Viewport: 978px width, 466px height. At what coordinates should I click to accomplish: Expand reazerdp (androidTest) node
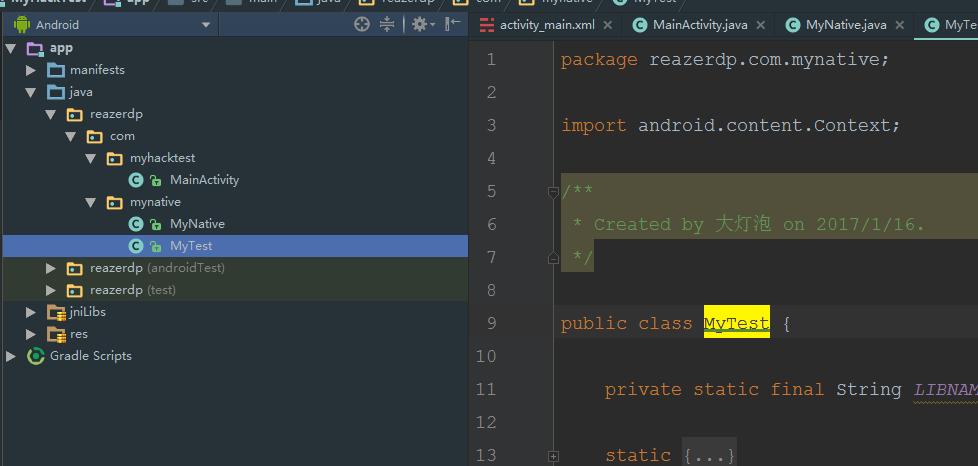point(51,268)
